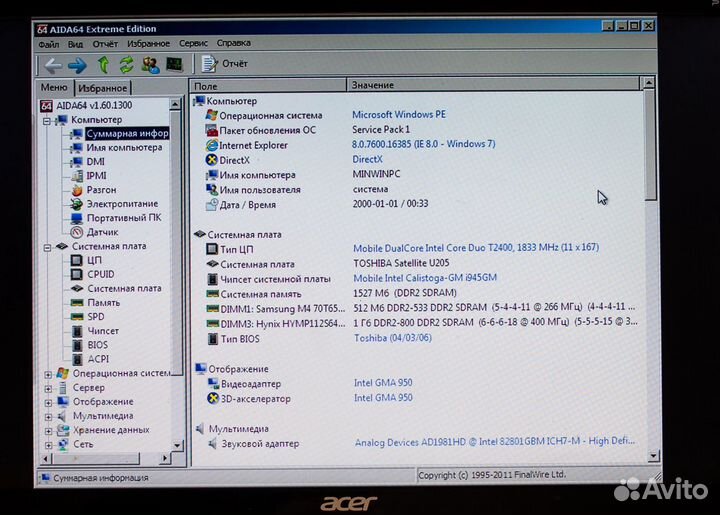Click the BIOS tree icon
The image size is (720, 515).
point(78,345)
